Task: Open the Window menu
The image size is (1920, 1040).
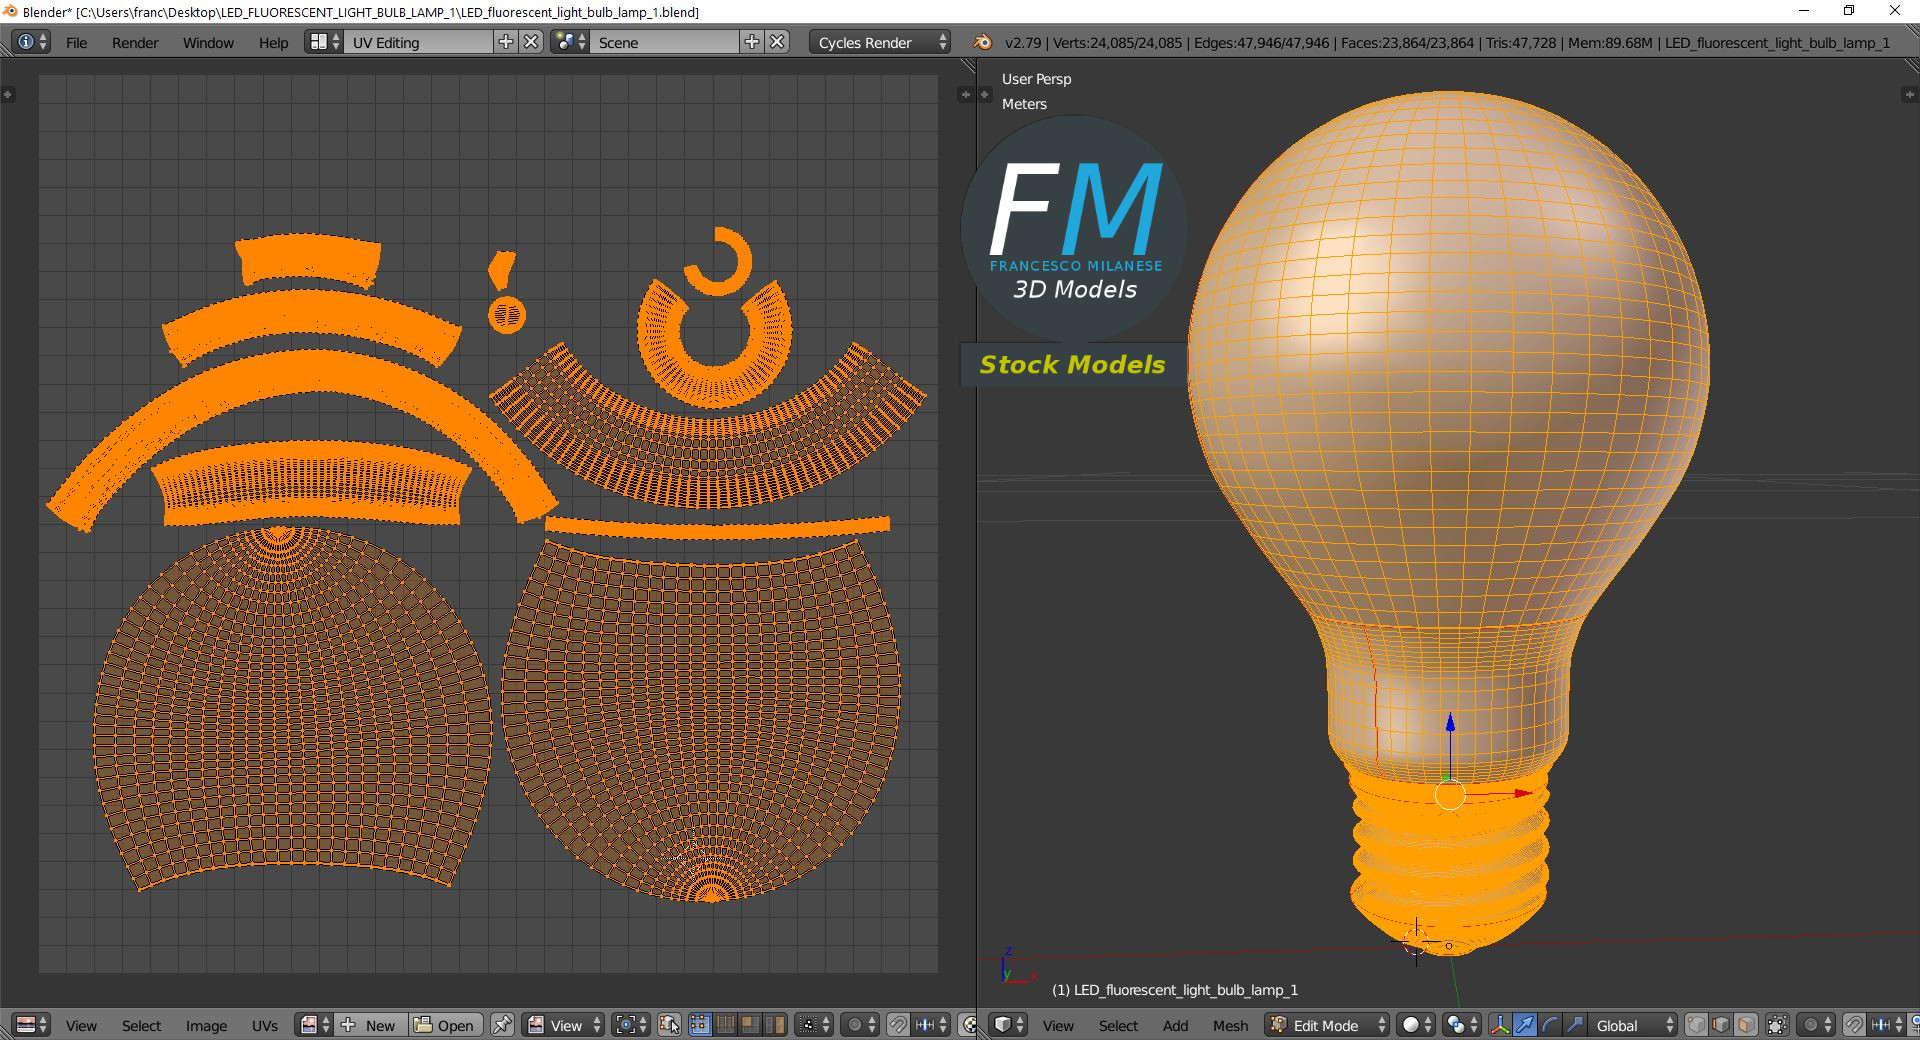Action: click(208, 43)
